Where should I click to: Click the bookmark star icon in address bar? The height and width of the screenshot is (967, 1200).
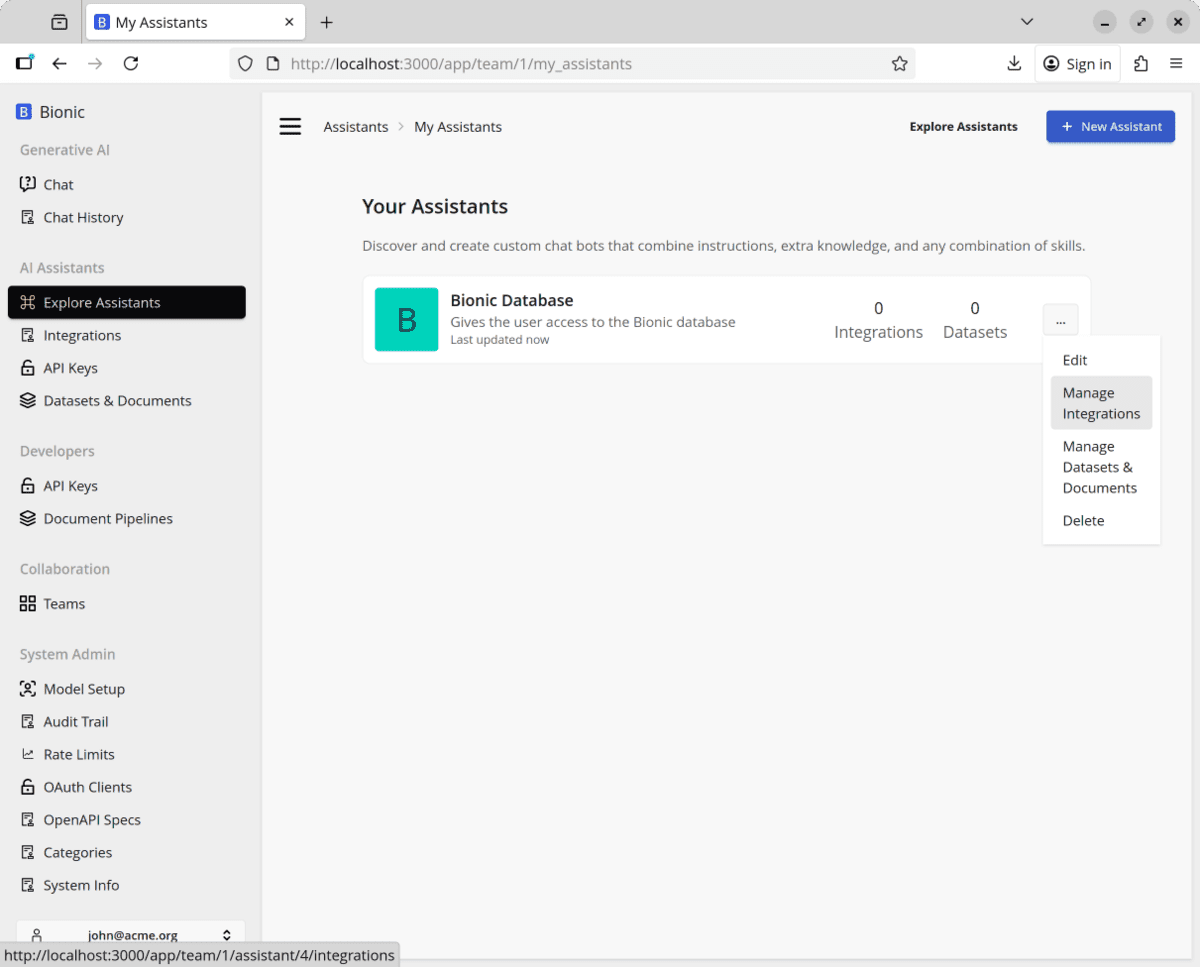click(x=899, y=64)
